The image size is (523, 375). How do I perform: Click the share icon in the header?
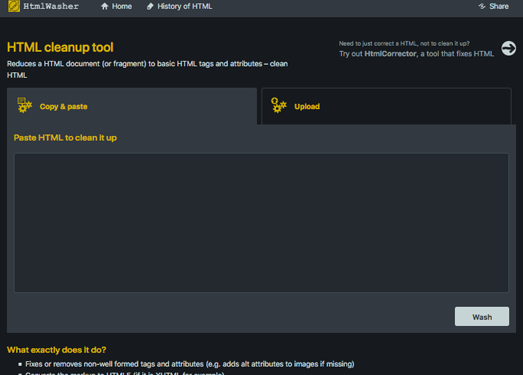(482, 6)
